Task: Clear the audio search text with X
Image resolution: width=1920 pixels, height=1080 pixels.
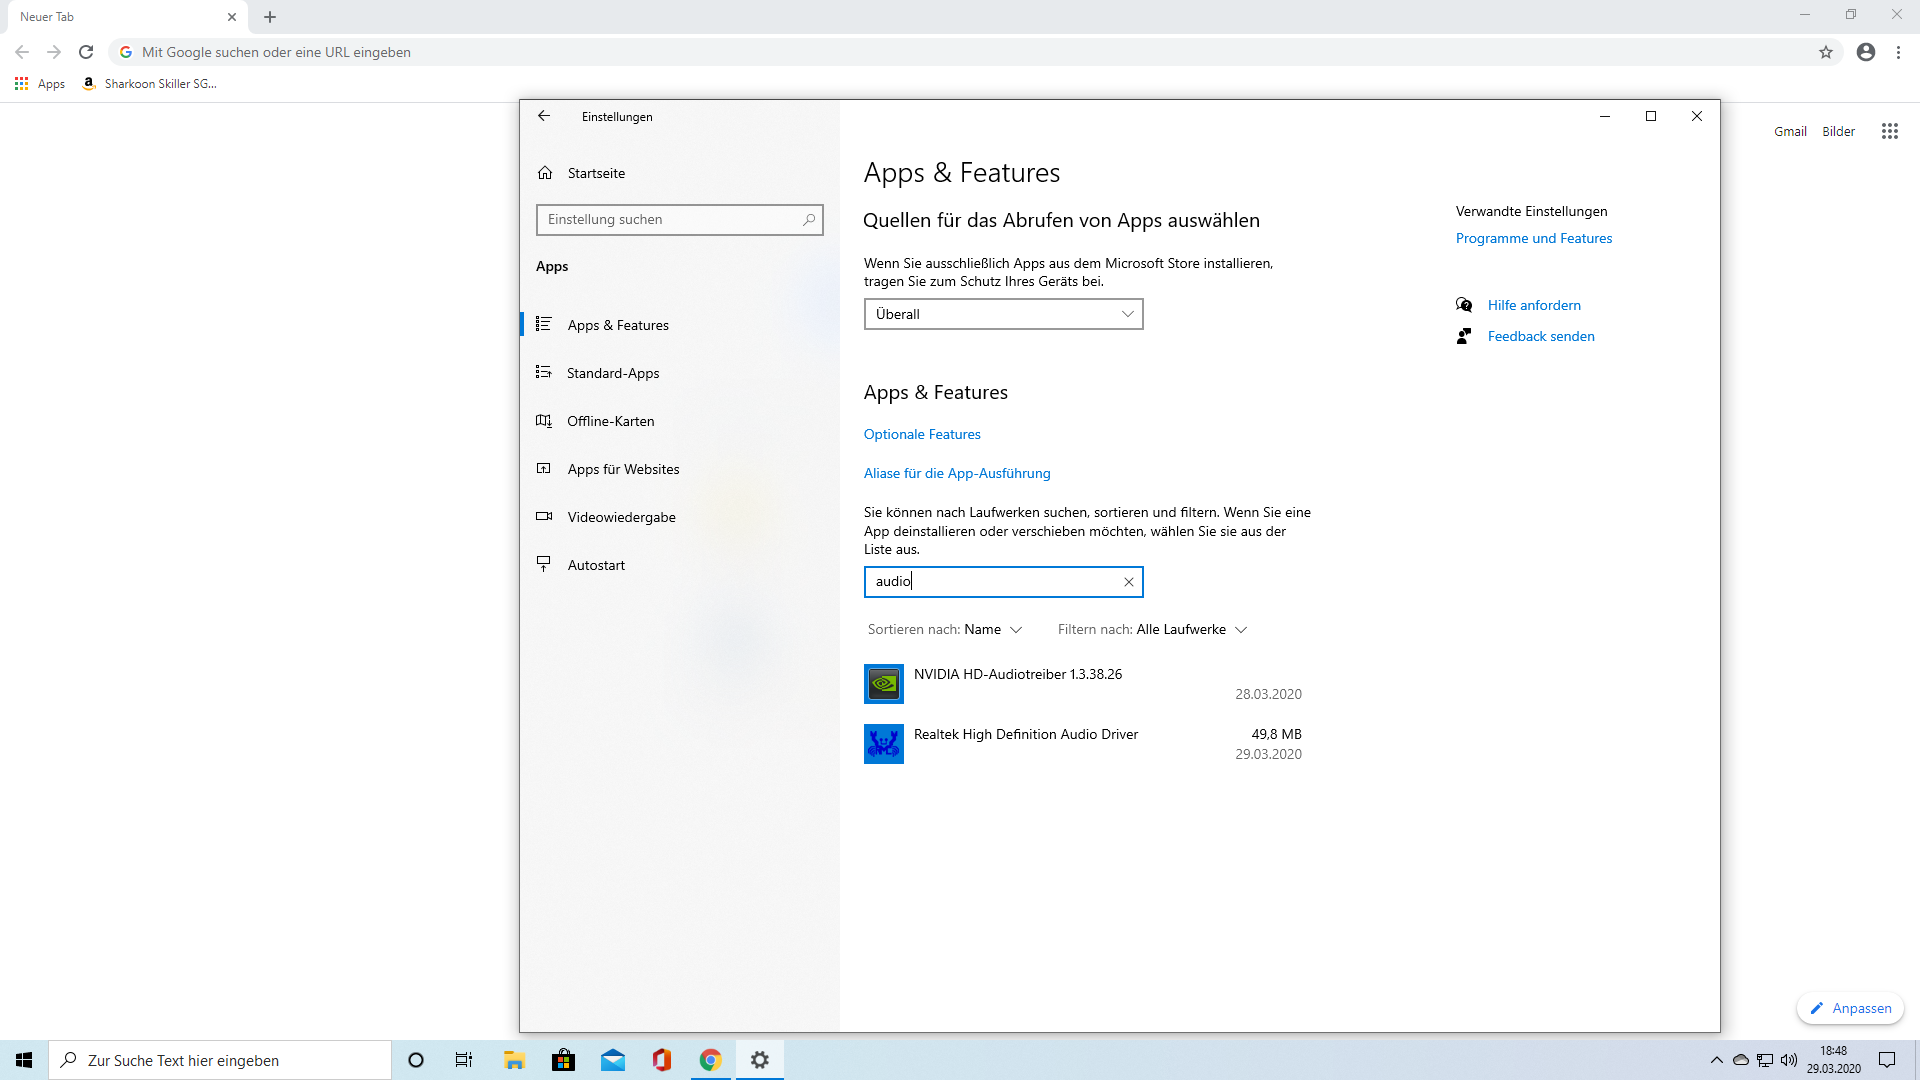Action: click(x=1129, y=582)
